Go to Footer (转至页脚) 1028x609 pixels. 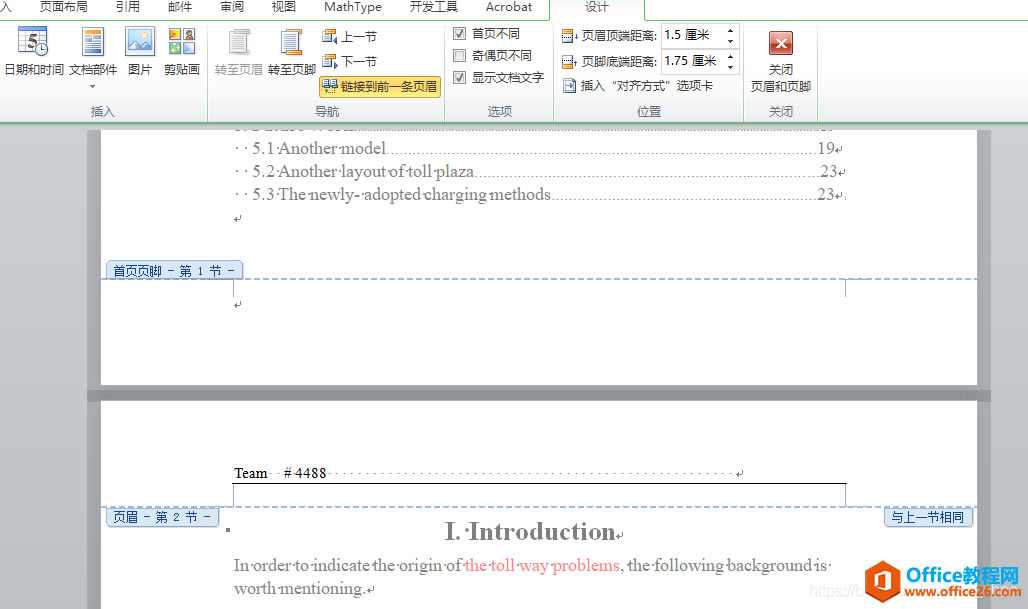pos(292,51)
